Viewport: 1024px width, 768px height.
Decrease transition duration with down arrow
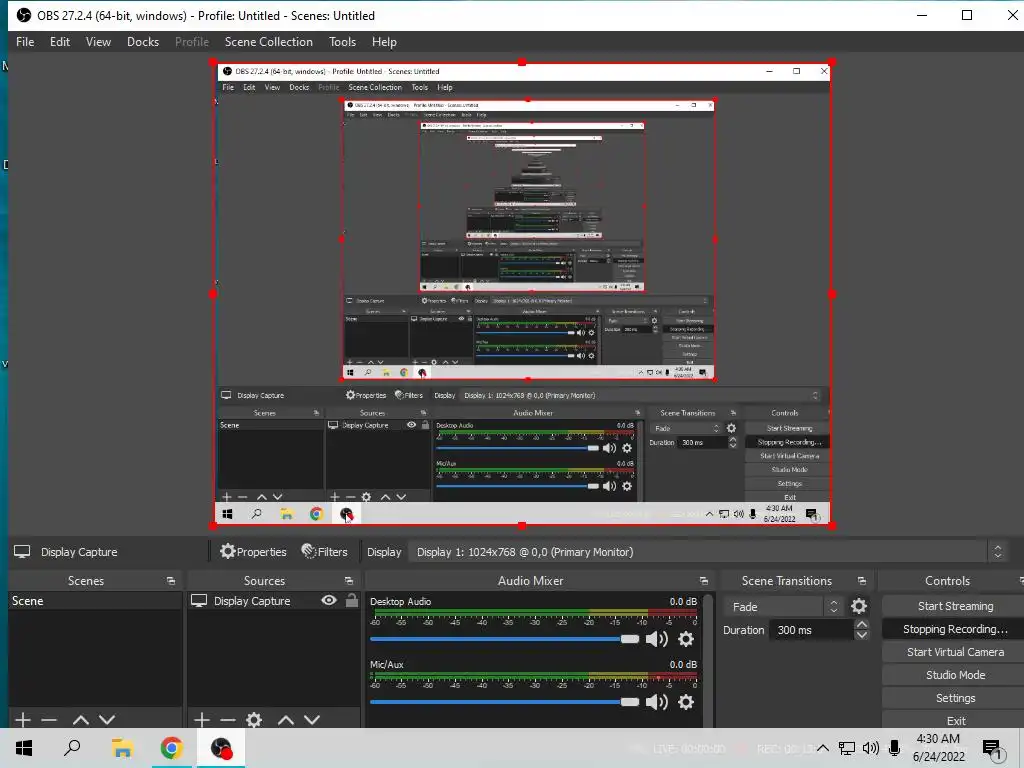861,635
